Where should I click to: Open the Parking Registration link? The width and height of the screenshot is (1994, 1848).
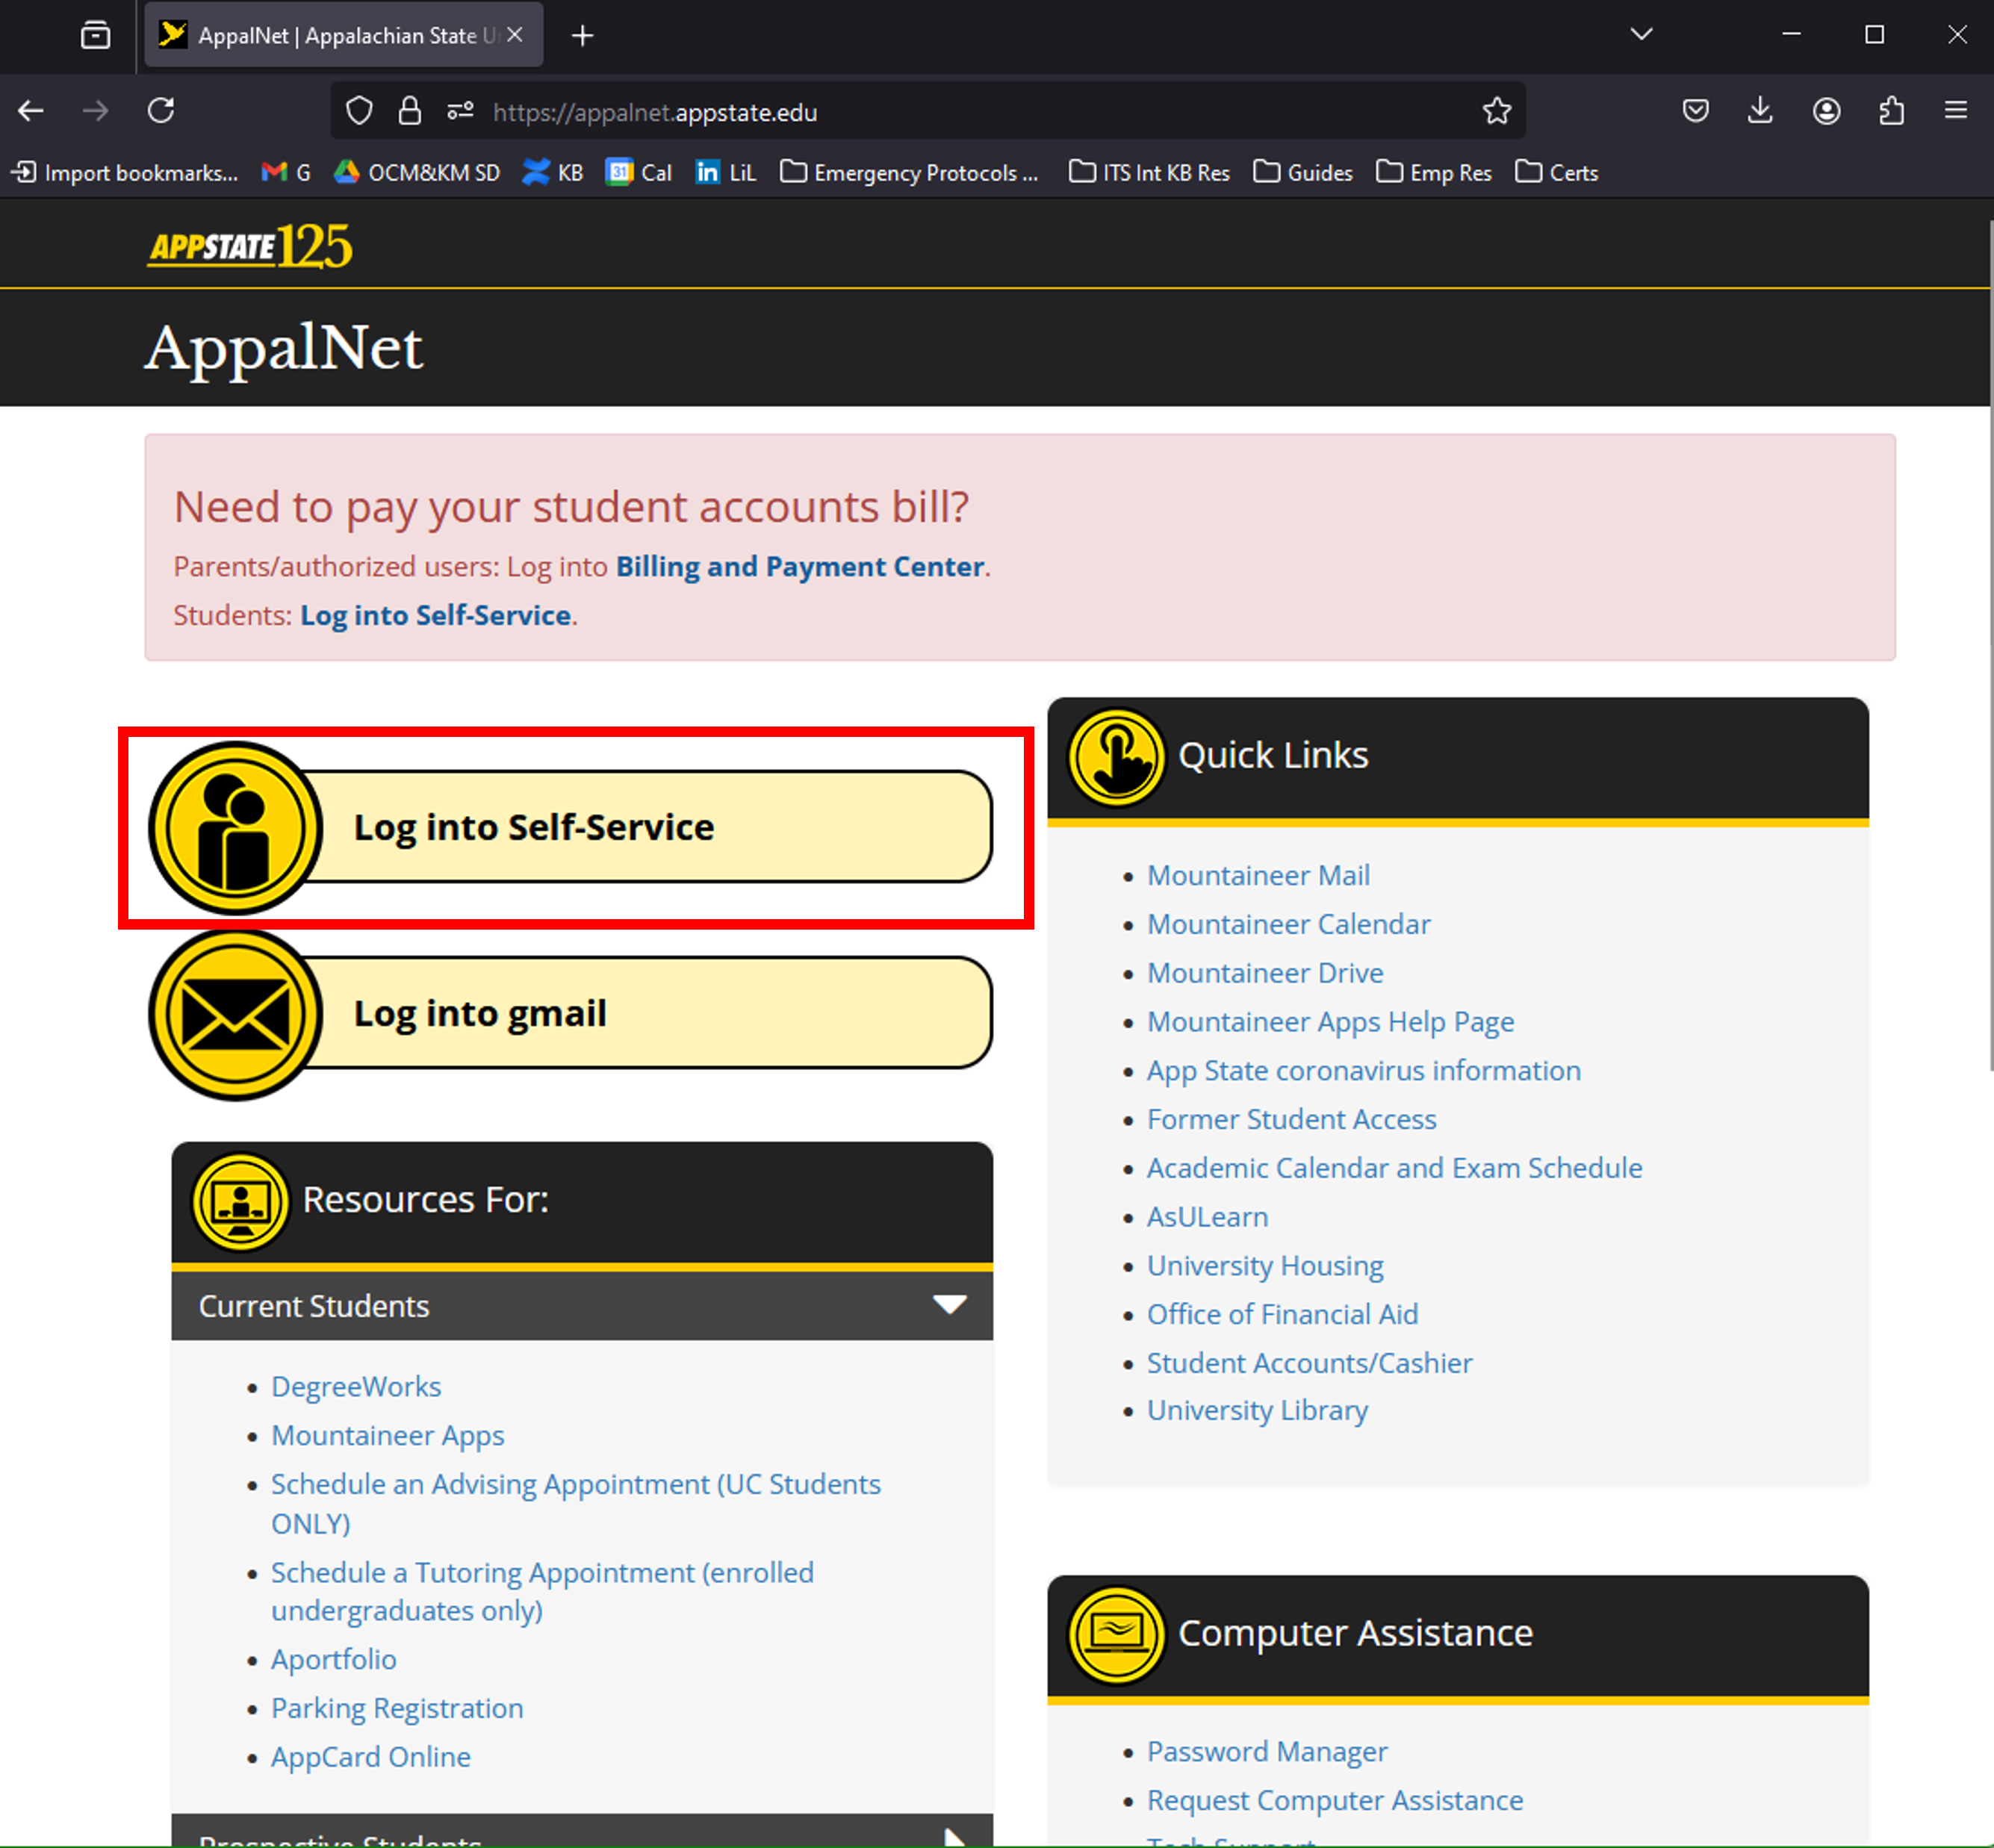coord(397,1709)
